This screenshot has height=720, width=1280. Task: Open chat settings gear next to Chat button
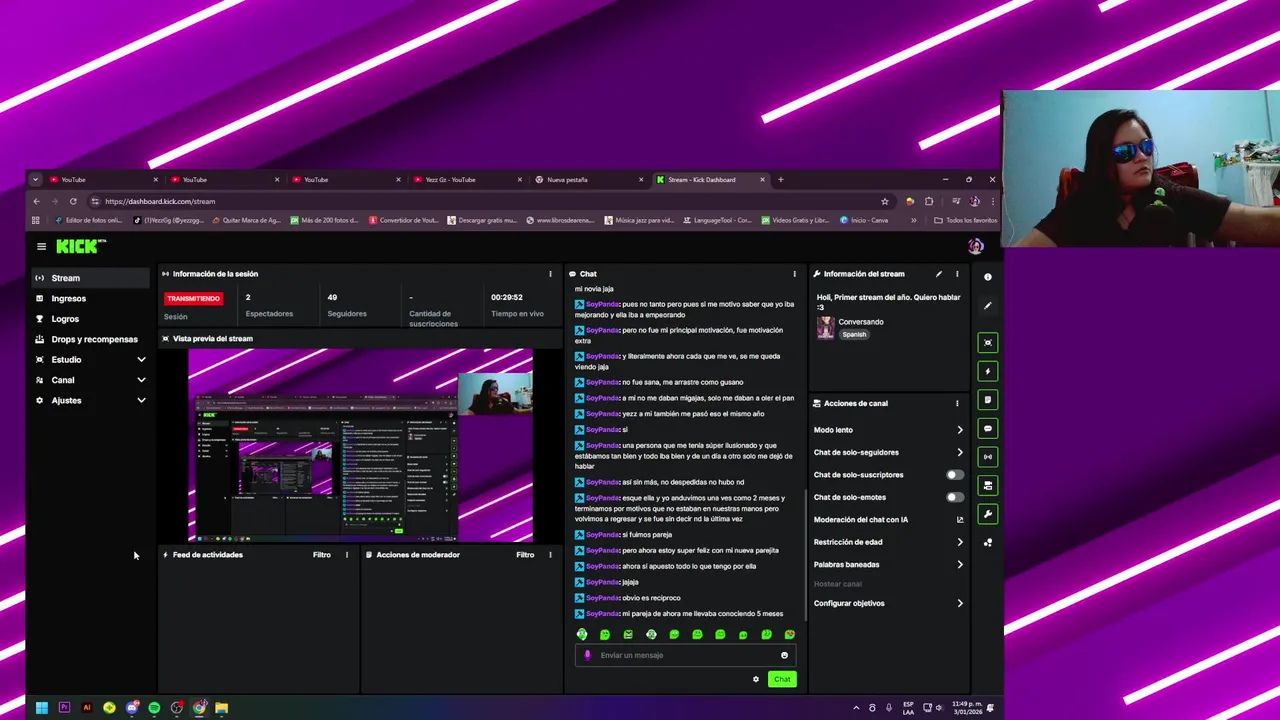[756, 679]
